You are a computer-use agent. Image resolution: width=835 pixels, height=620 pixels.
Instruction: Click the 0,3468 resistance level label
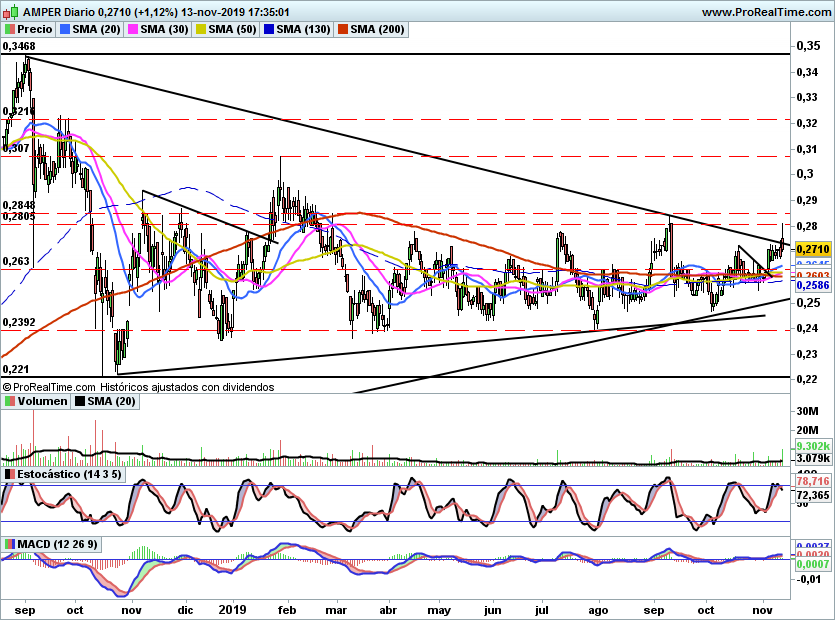[19, 46]
